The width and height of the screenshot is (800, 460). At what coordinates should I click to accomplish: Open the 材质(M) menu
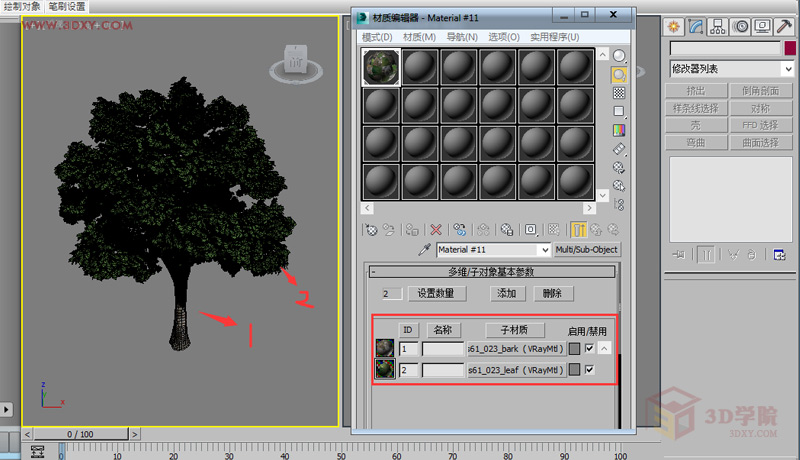point(419,37)
